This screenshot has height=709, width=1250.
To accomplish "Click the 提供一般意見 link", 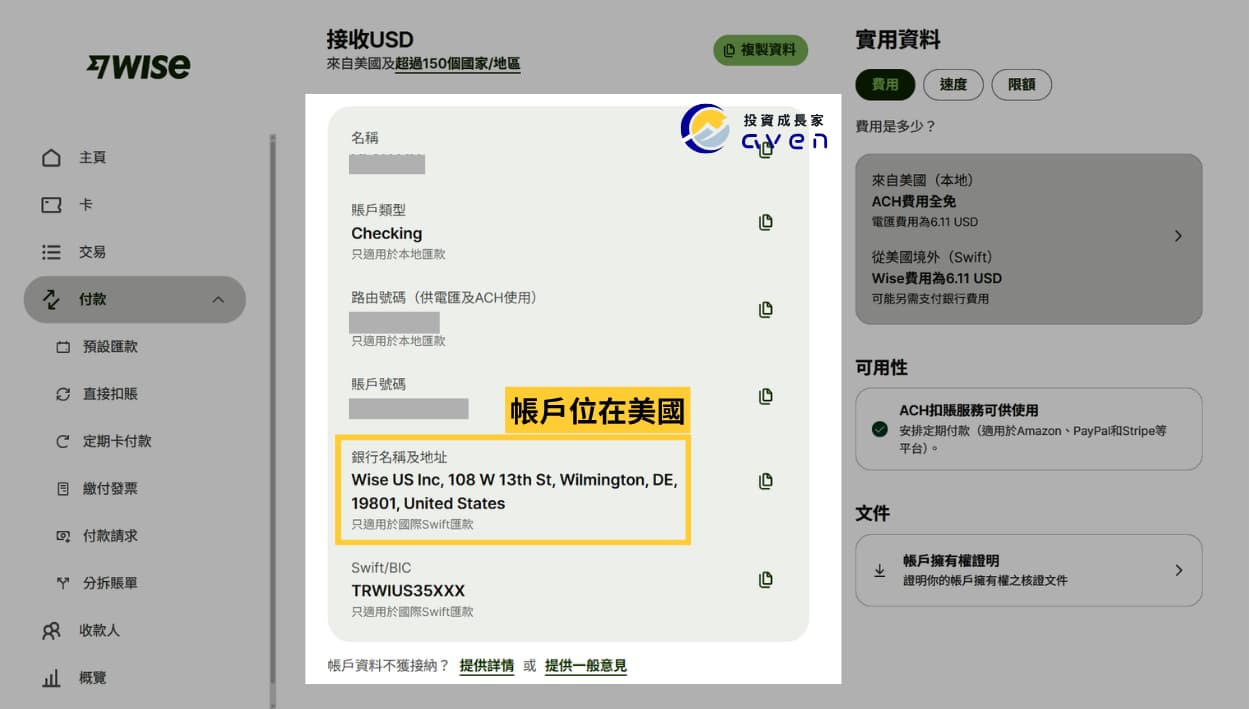I will point(586,665).
